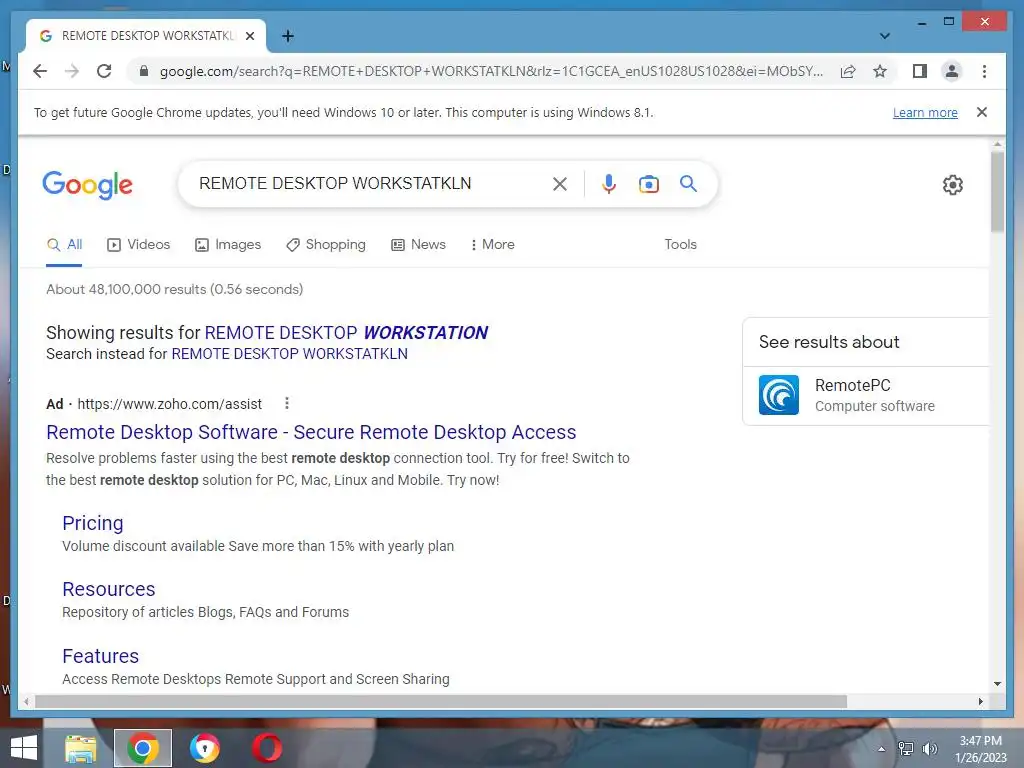Click the horizontal scrollbar thumb
The height and width of the screenshot is (768, 1024).
441,701
